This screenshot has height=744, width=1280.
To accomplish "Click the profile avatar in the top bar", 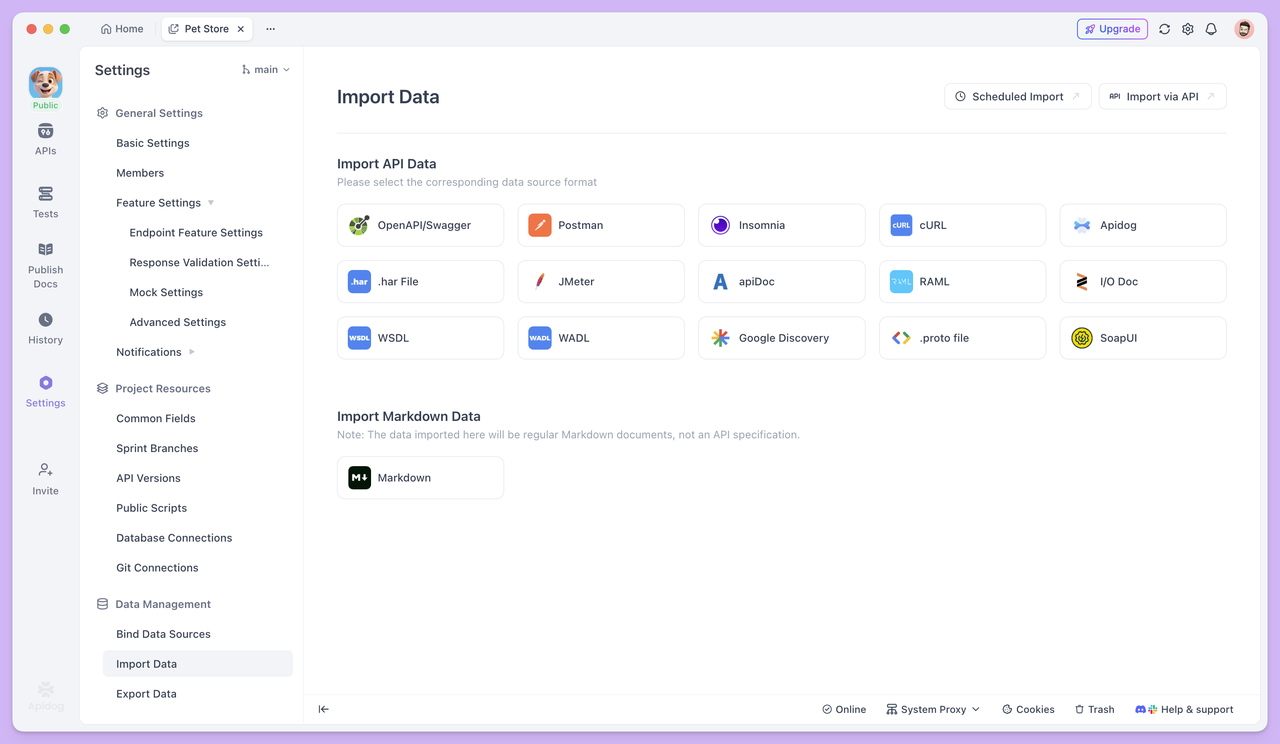I will [1243, 29].
